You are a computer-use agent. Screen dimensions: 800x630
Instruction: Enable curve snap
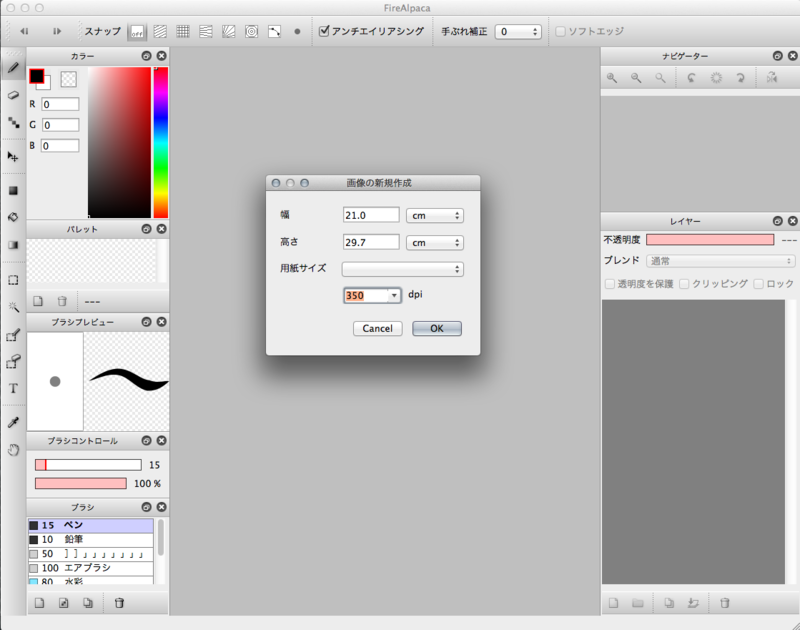[274, 32]
